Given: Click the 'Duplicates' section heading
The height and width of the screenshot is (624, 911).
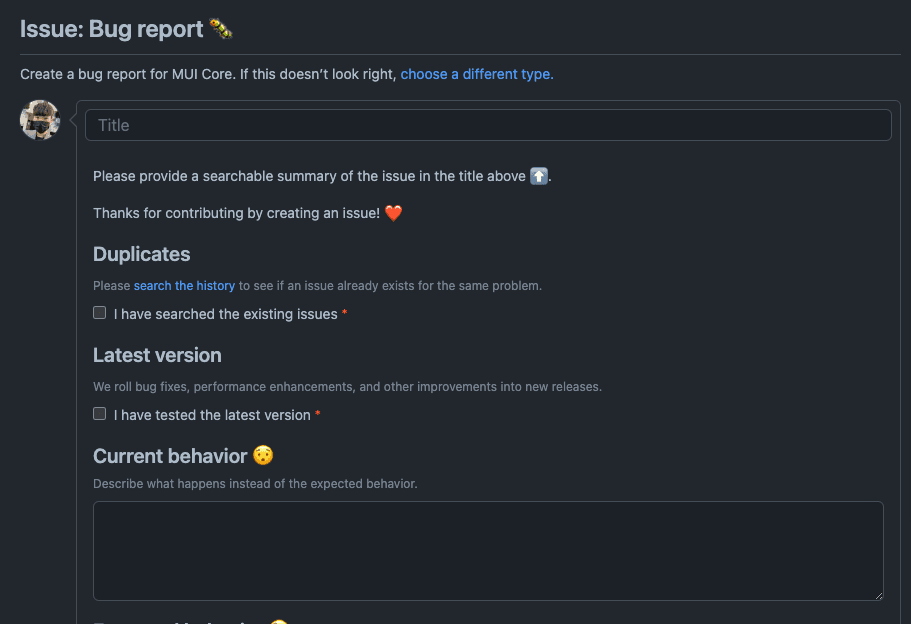Looking at the screenshot, I should point(141,254).
